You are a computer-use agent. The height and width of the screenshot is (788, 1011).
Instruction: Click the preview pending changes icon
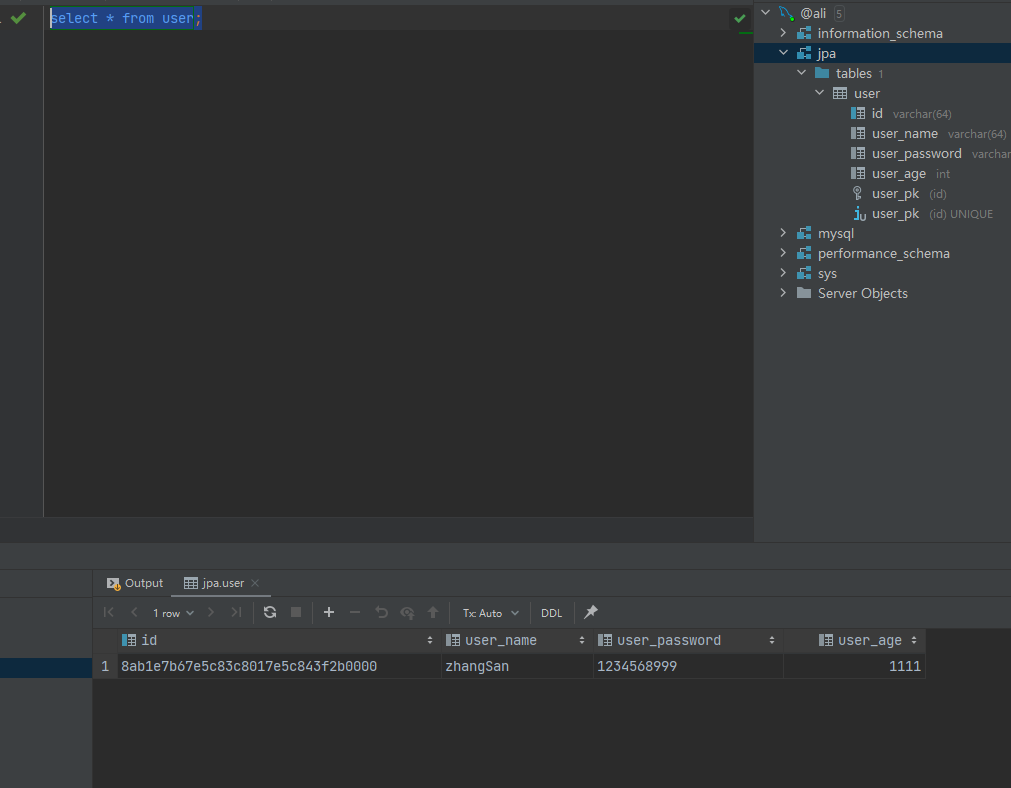407,613
